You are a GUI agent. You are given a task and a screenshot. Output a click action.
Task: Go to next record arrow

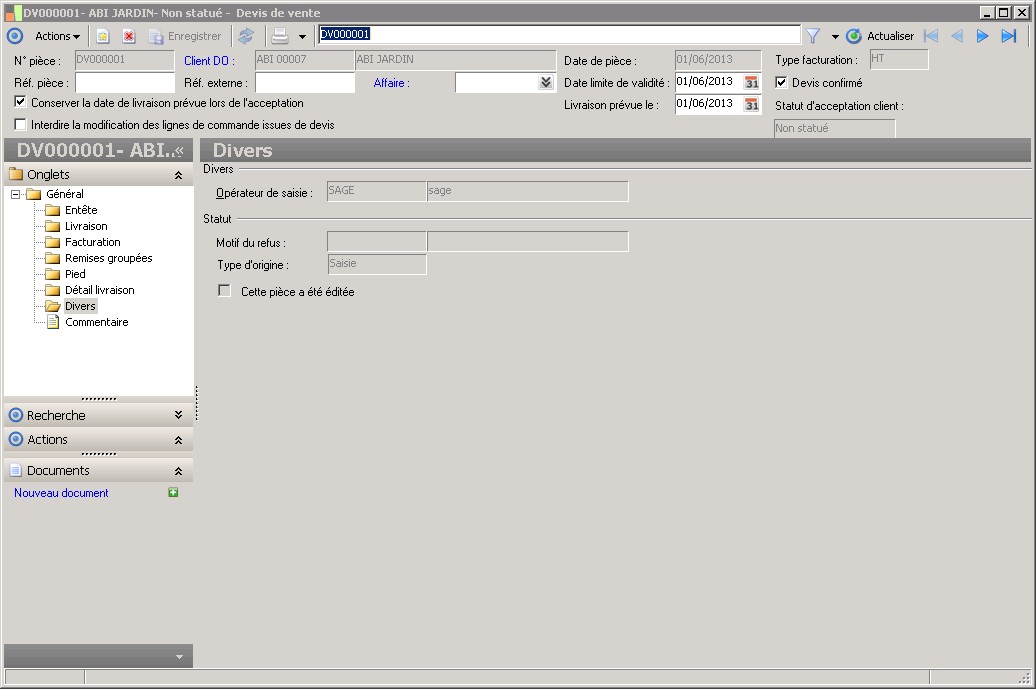(982, 36)
